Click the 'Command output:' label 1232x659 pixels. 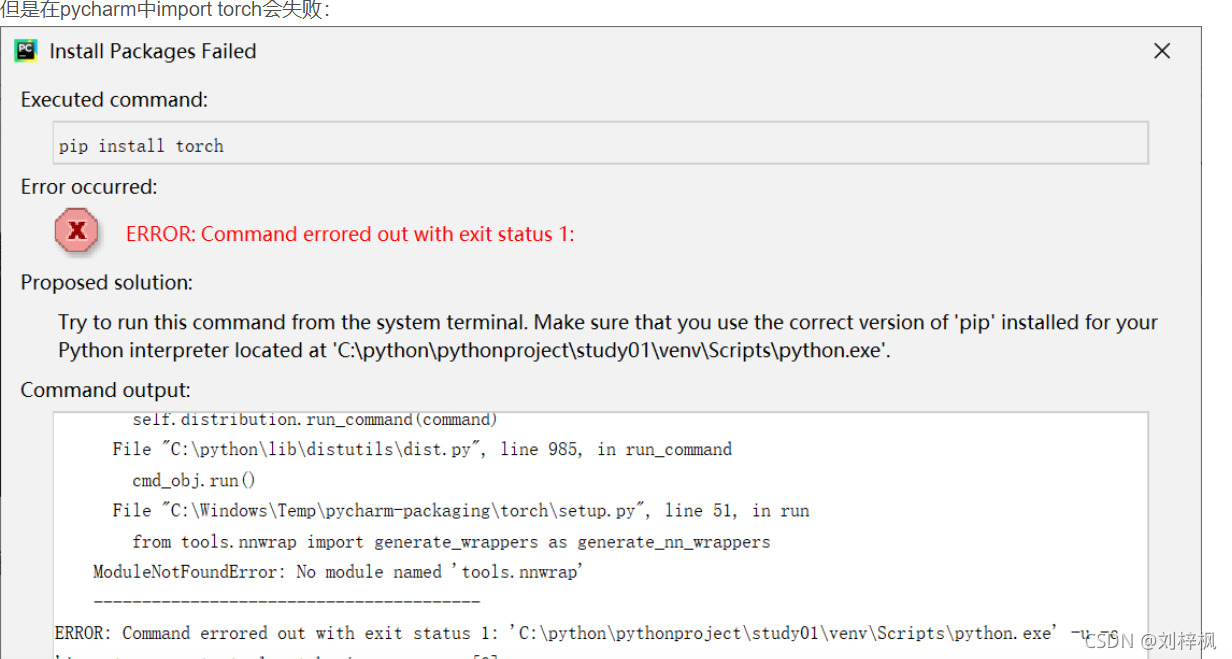[x=105, y=390]
